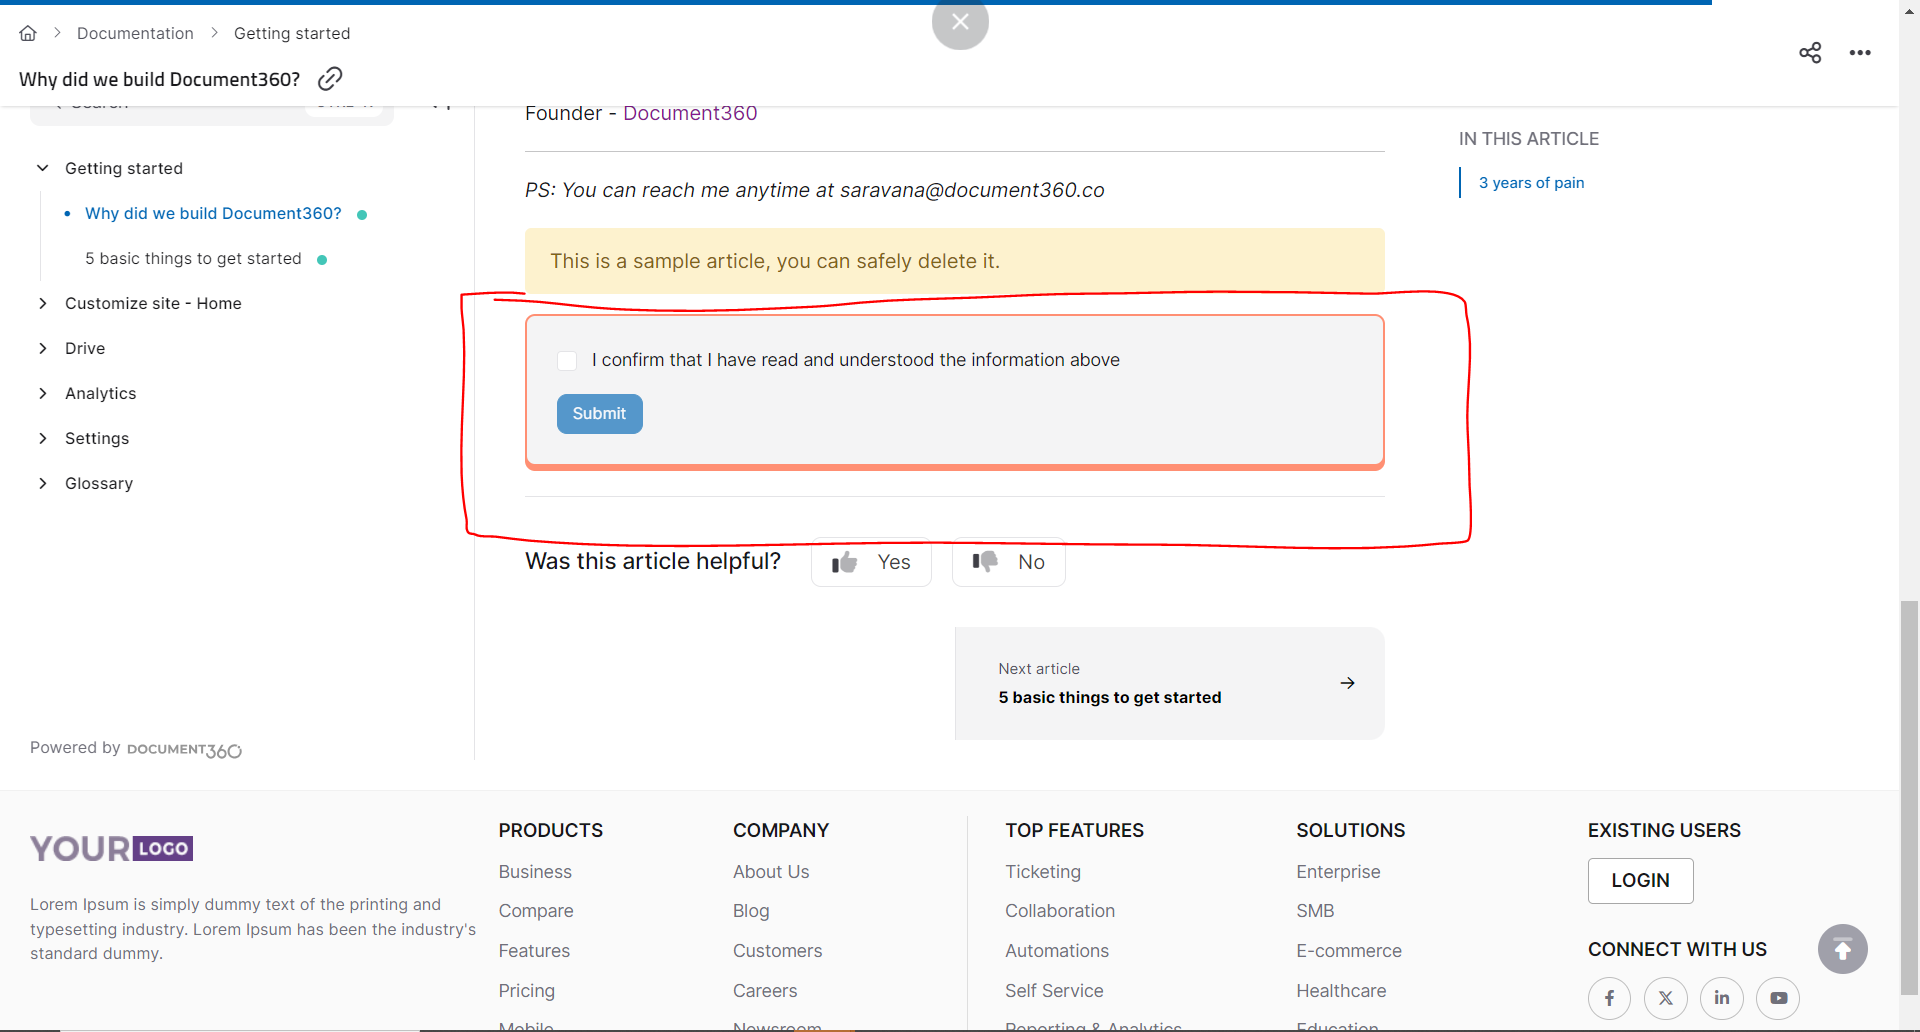Open the three-dot more options menu

(1860, 53)
